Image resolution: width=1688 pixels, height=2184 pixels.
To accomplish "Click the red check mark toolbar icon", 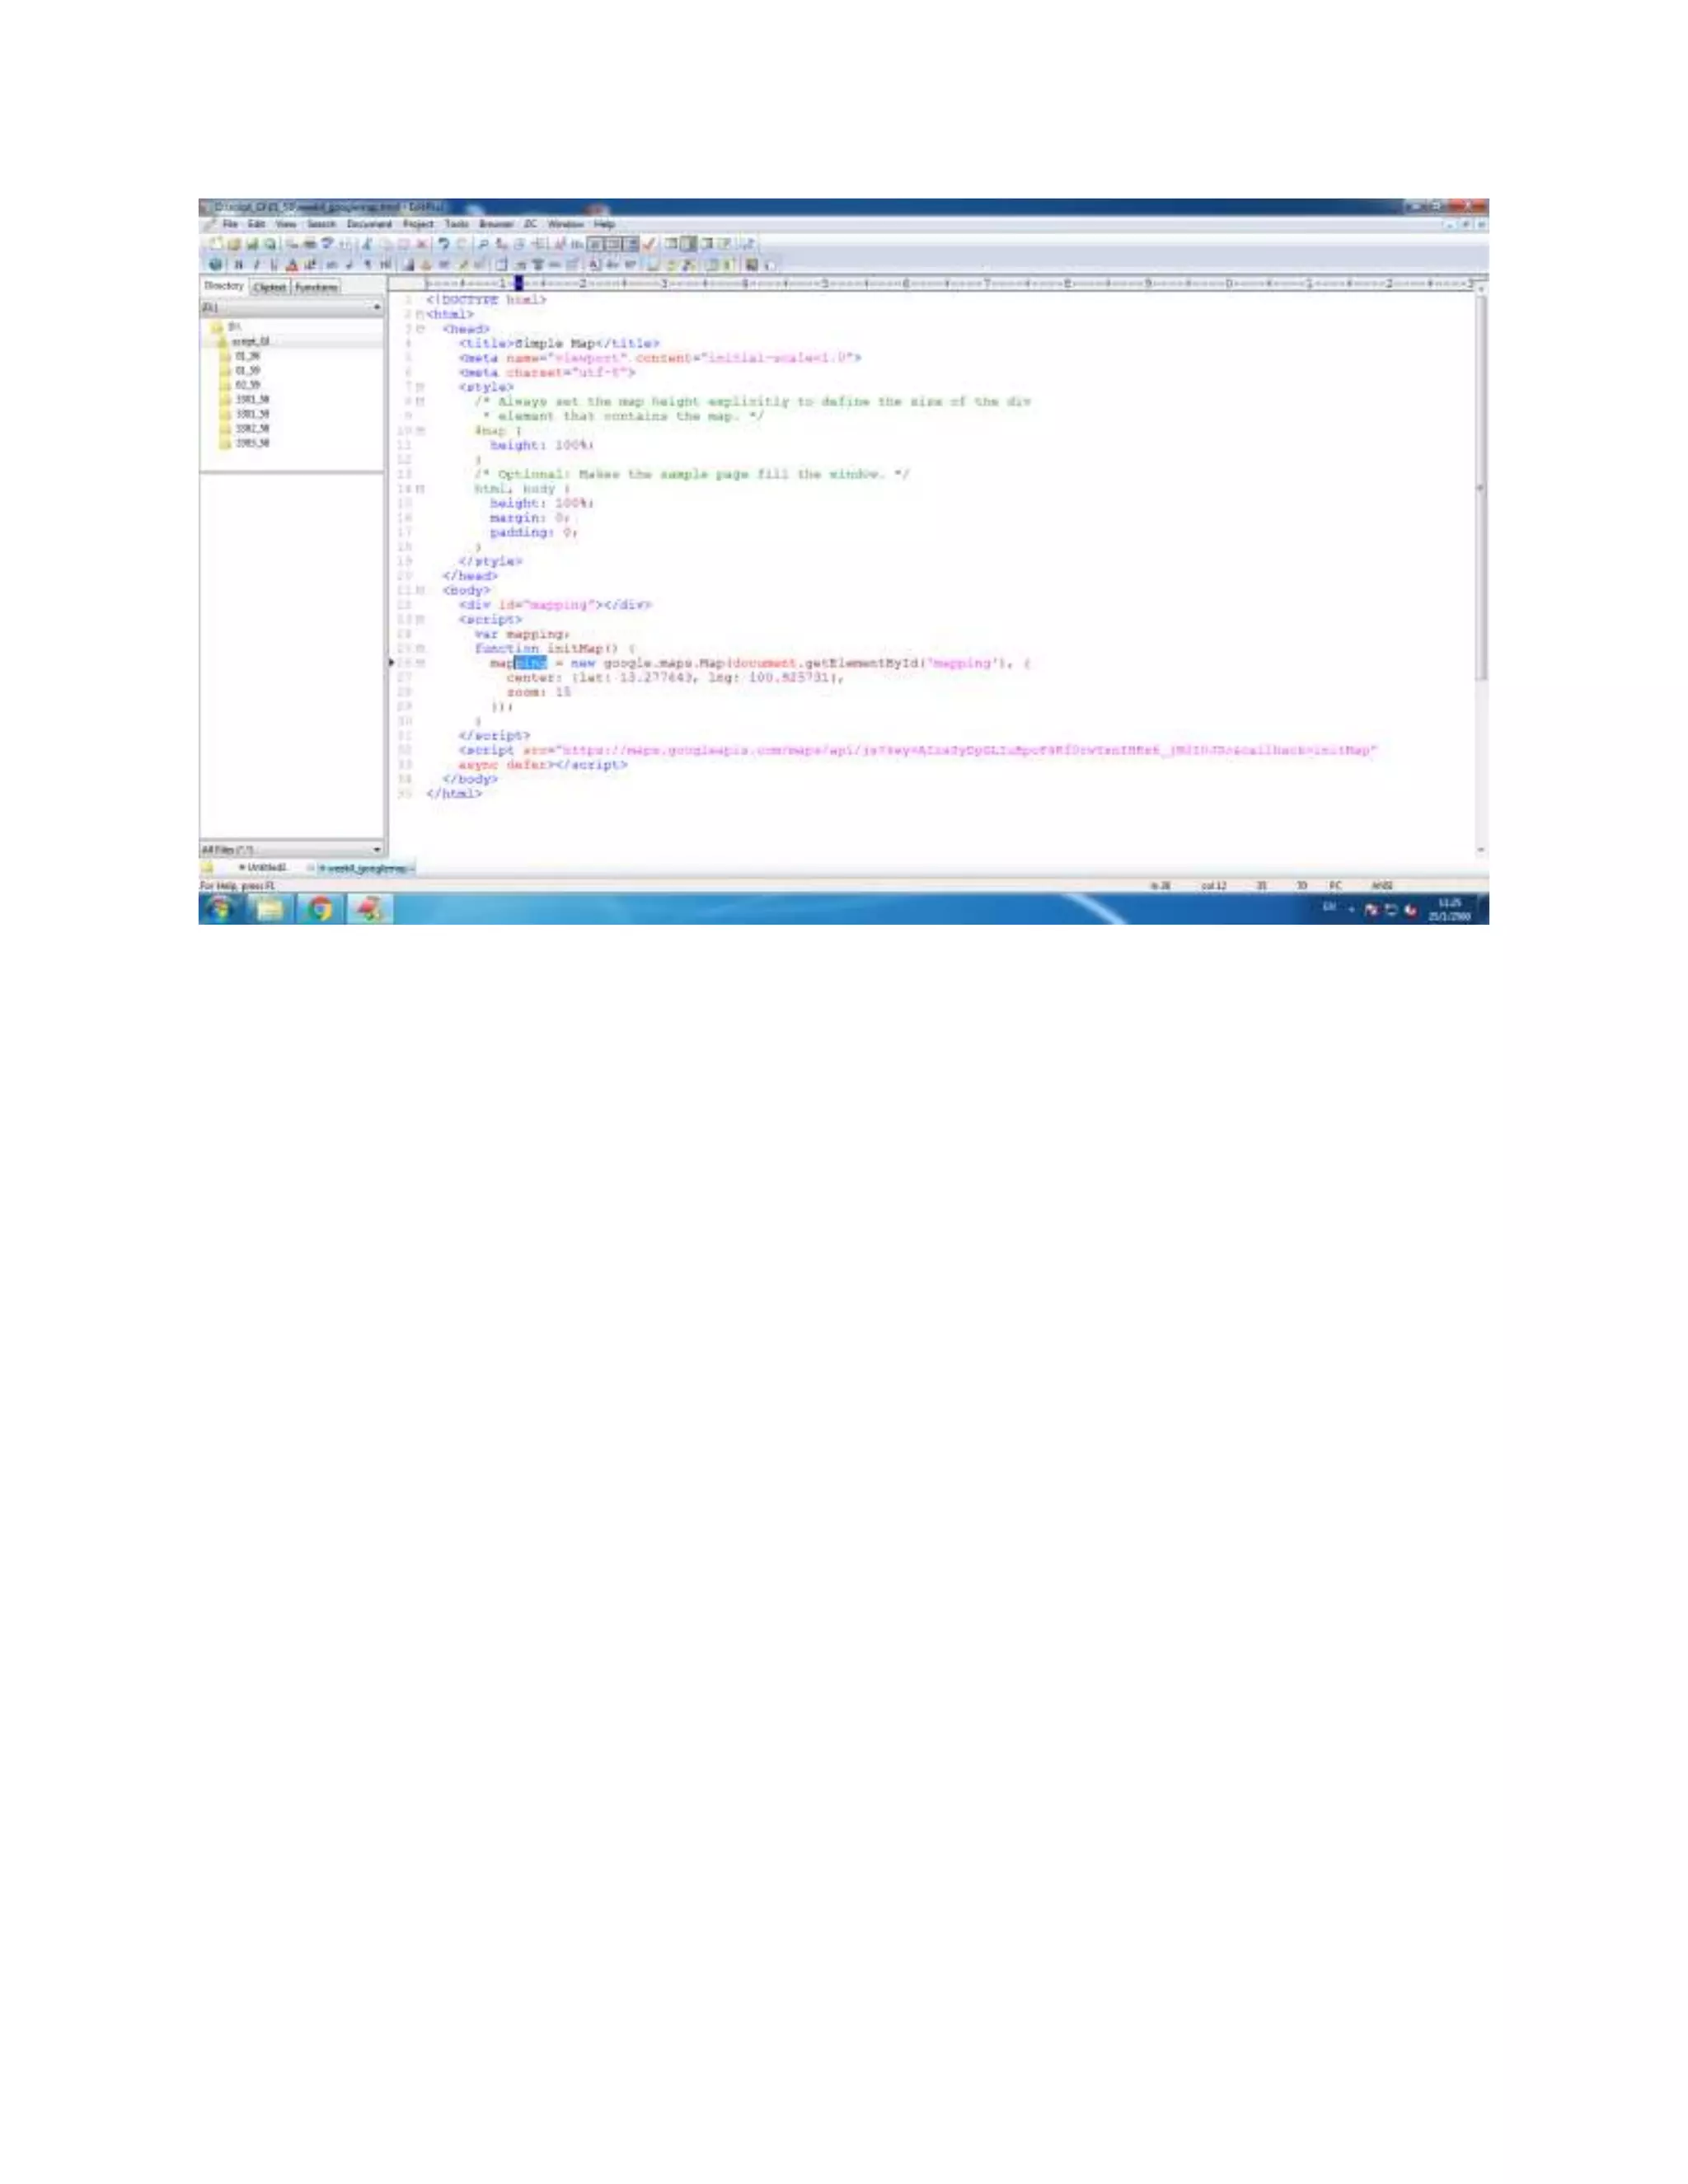I will coord(649,244).
